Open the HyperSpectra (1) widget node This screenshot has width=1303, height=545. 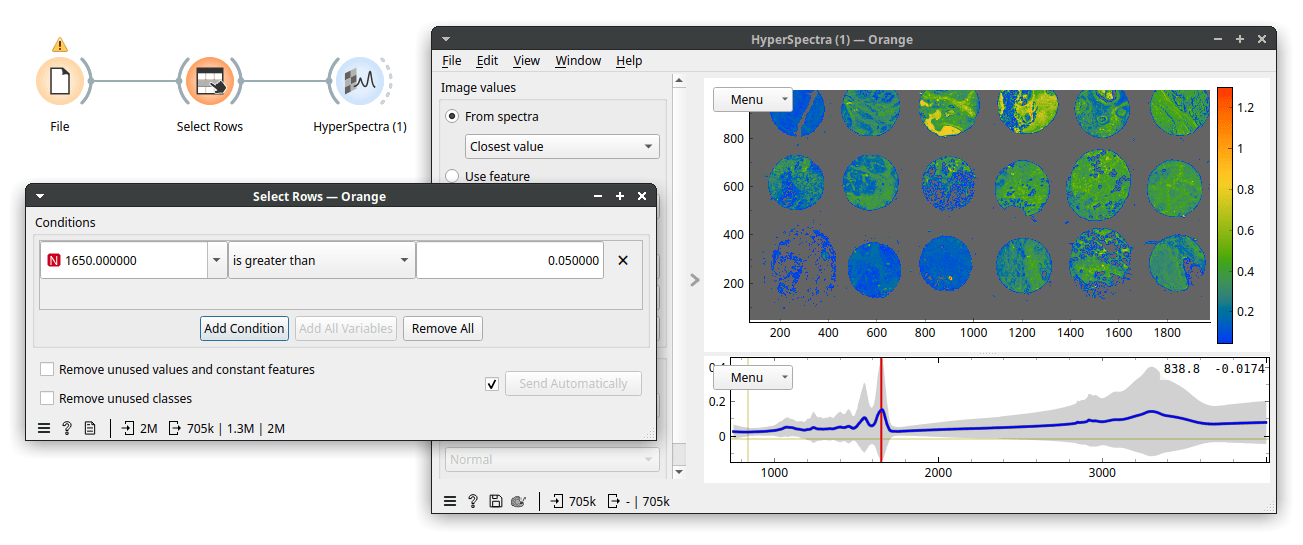[359, 81]
